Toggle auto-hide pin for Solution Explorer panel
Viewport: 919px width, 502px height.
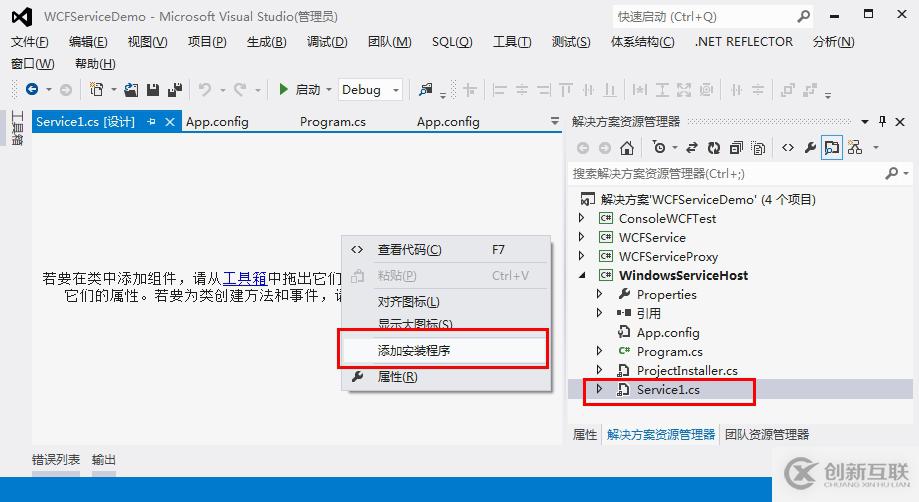click(x=882, y=121)
